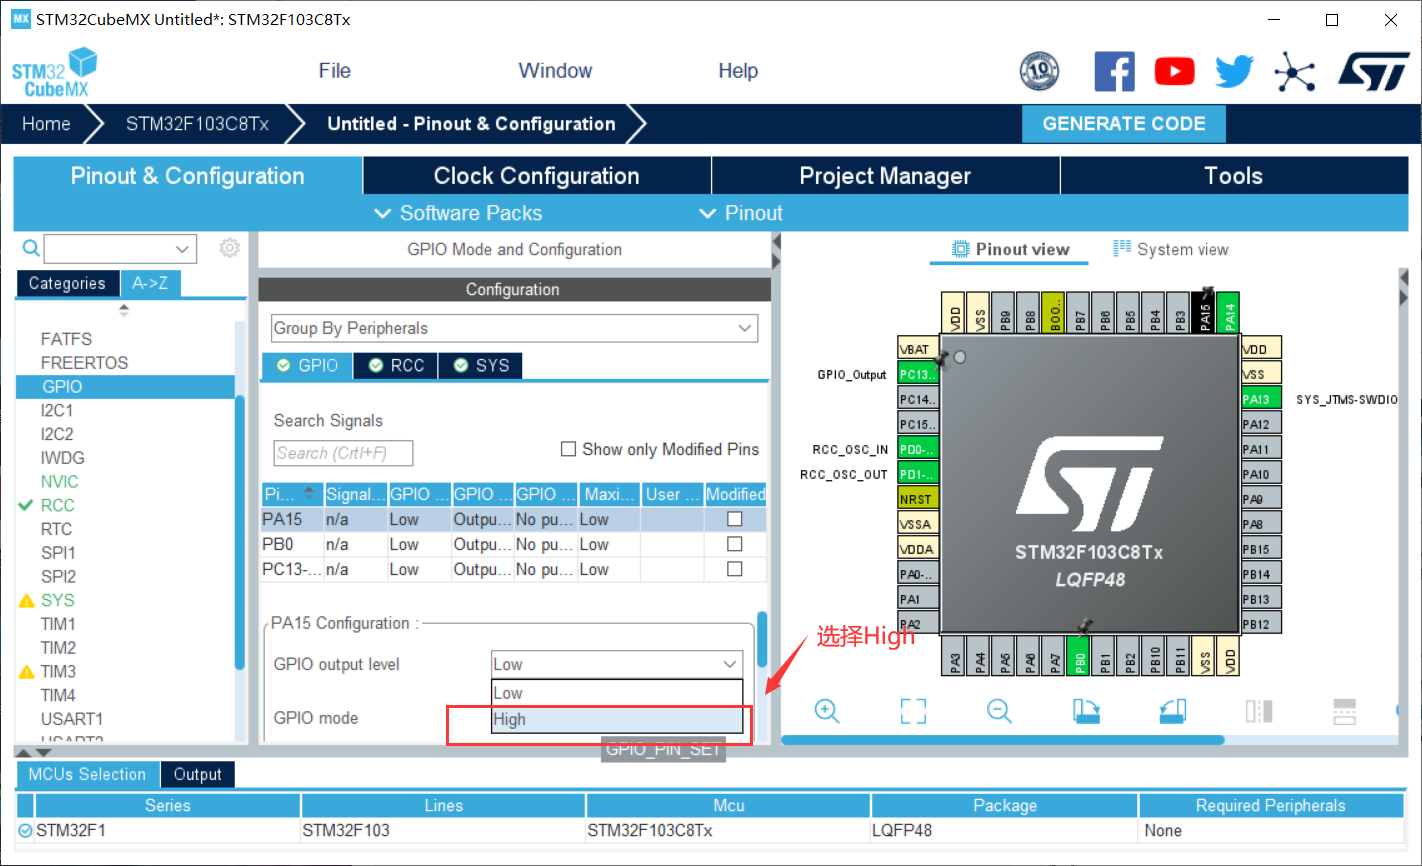The height and width of the screenshot is (866, 1422).
Task: Click the categories list vertical scrollbar
Action: click(x=240, y=532)
